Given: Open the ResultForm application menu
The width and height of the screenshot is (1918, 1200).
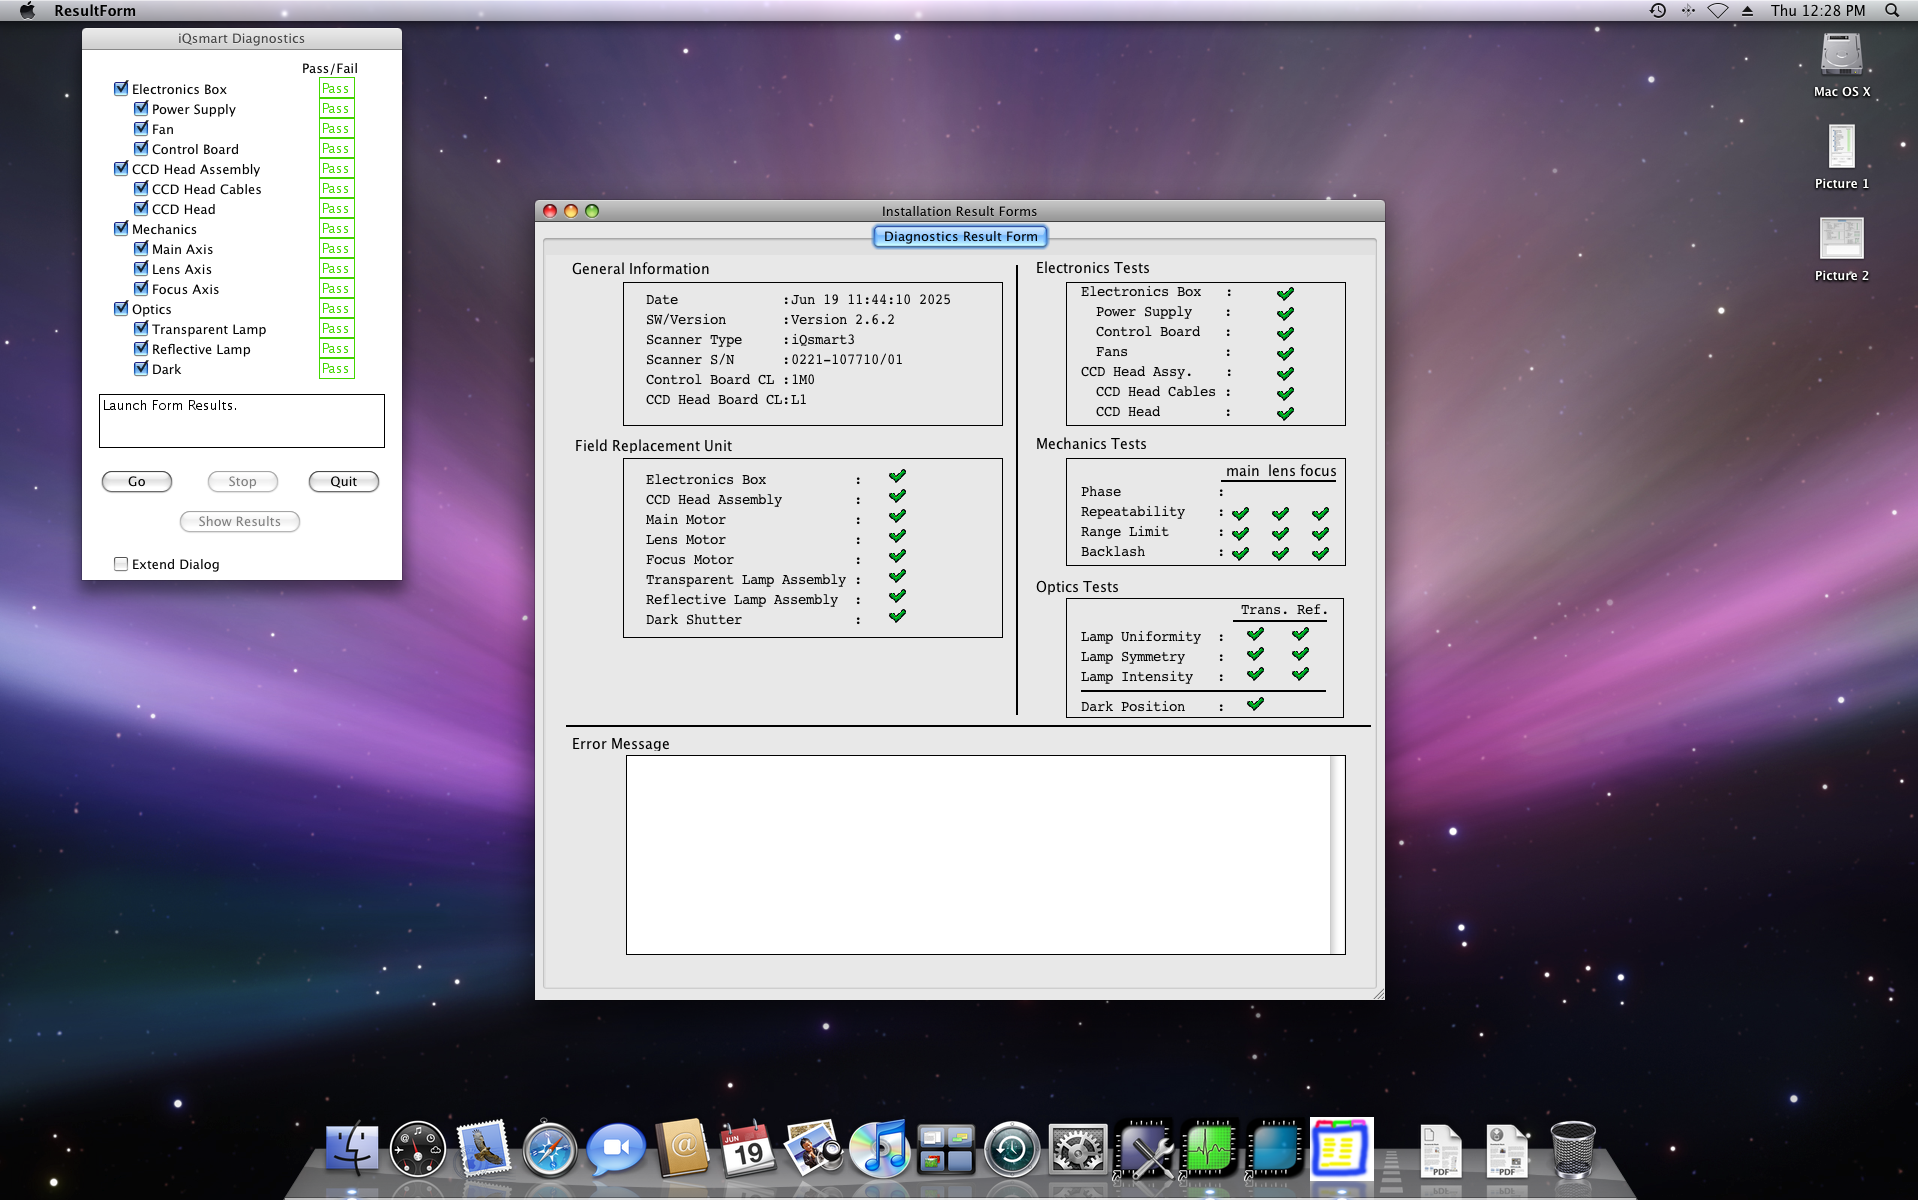Looking at the screenshot, I should tap(95, 10).
